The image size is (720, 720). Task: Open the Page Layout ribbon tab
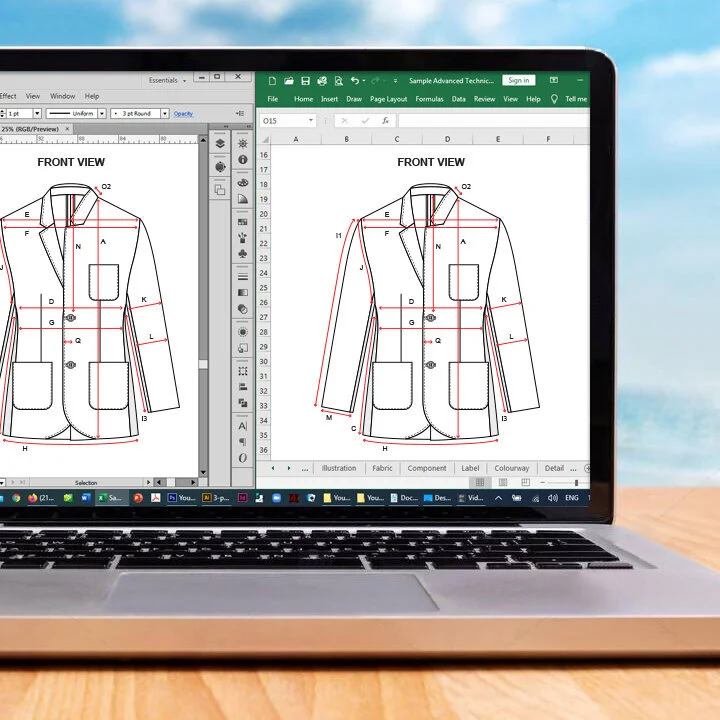pyautogui.click(x=388, y=99)
